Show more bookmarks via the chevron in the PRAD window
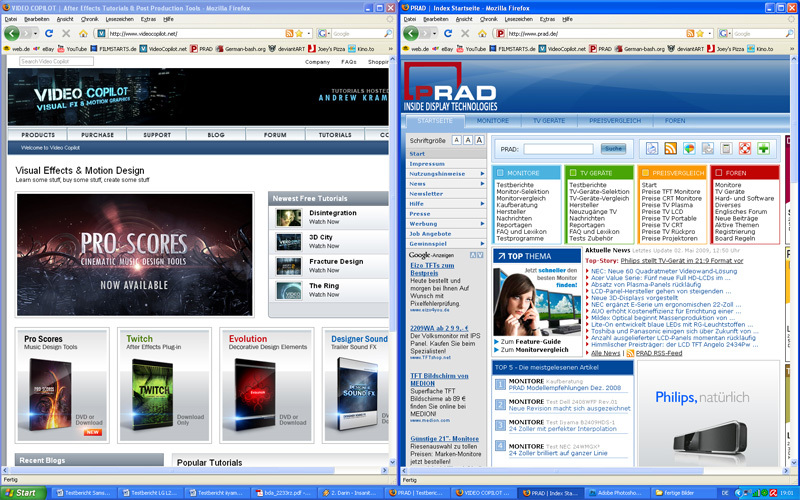 click(x=790, y=49)
